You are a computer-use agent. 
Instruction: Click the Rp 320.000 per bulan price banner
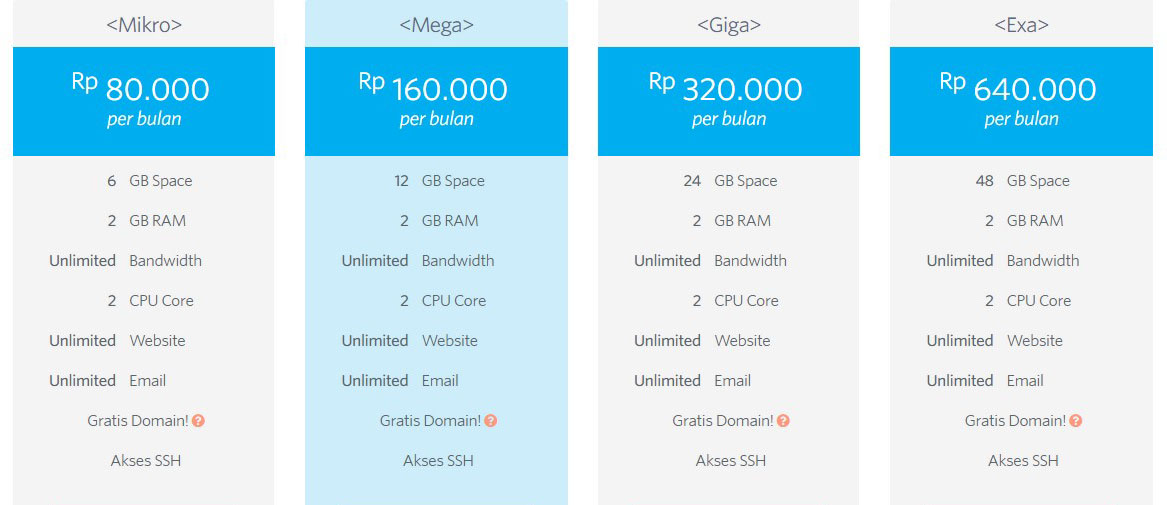coord(729,101)
